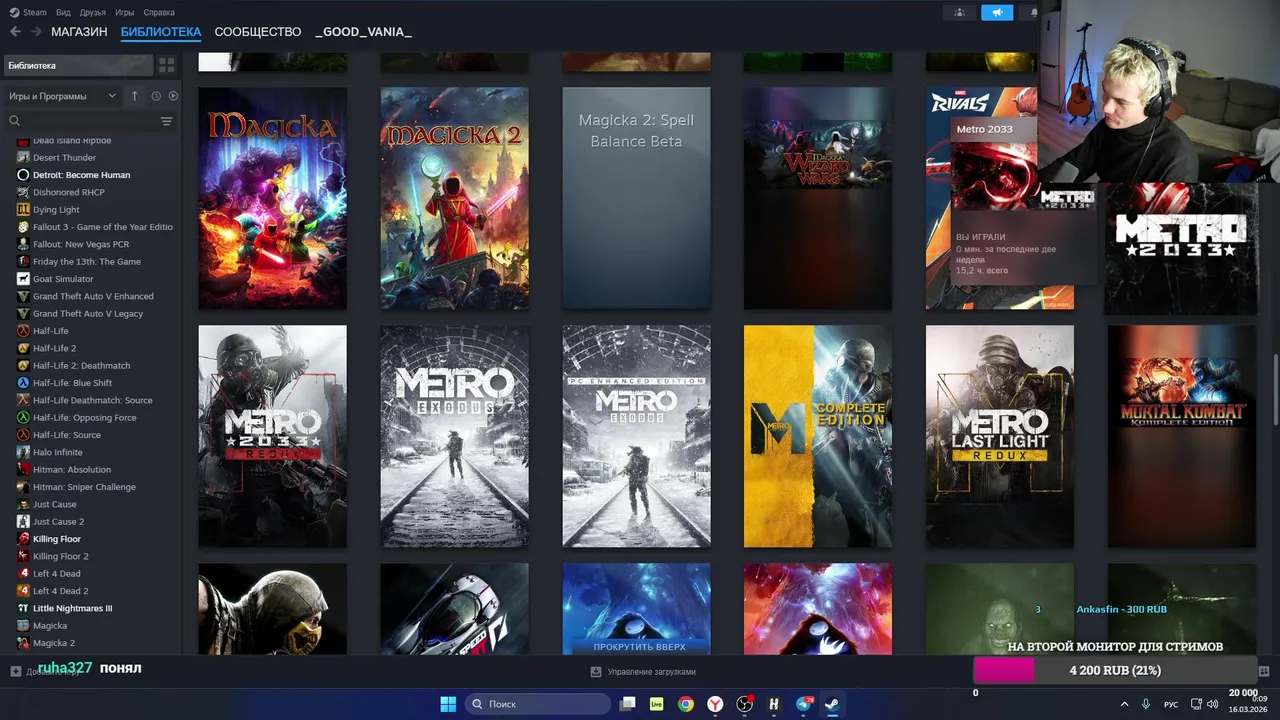
Task: Open the Magicka 2 game cover
Action: click(454, 198)
